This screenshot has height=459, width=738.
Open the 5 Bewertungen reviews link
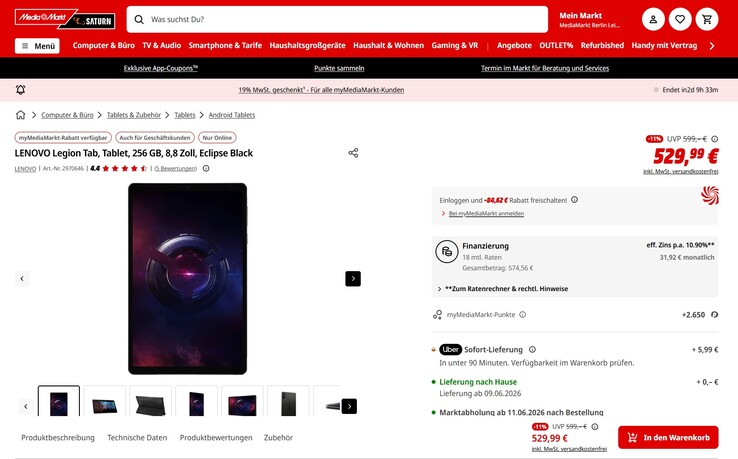tap(175, 169)
